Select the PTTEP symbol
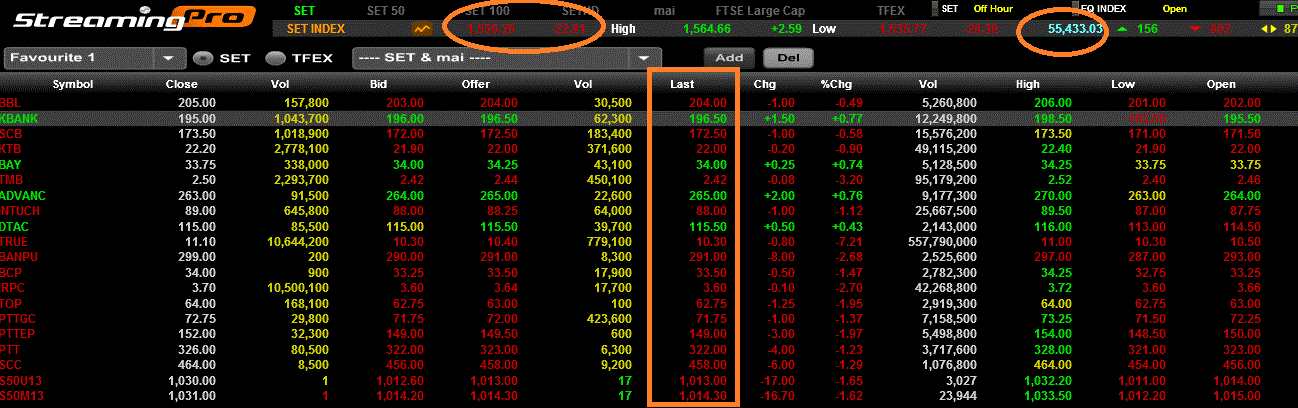The height and width of the screenshot is (408, 1298). (18, 334)
